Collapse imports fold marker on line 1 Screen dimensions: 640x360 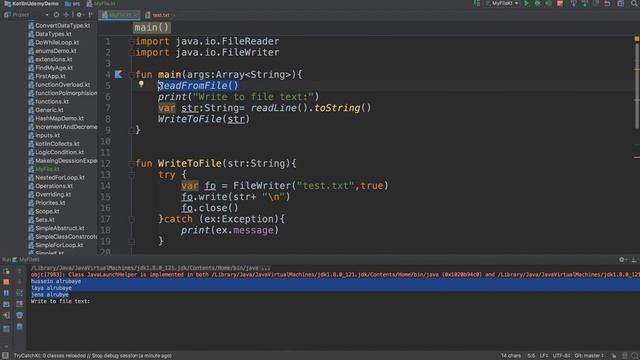pyautogui.click(x=131, y=41)
